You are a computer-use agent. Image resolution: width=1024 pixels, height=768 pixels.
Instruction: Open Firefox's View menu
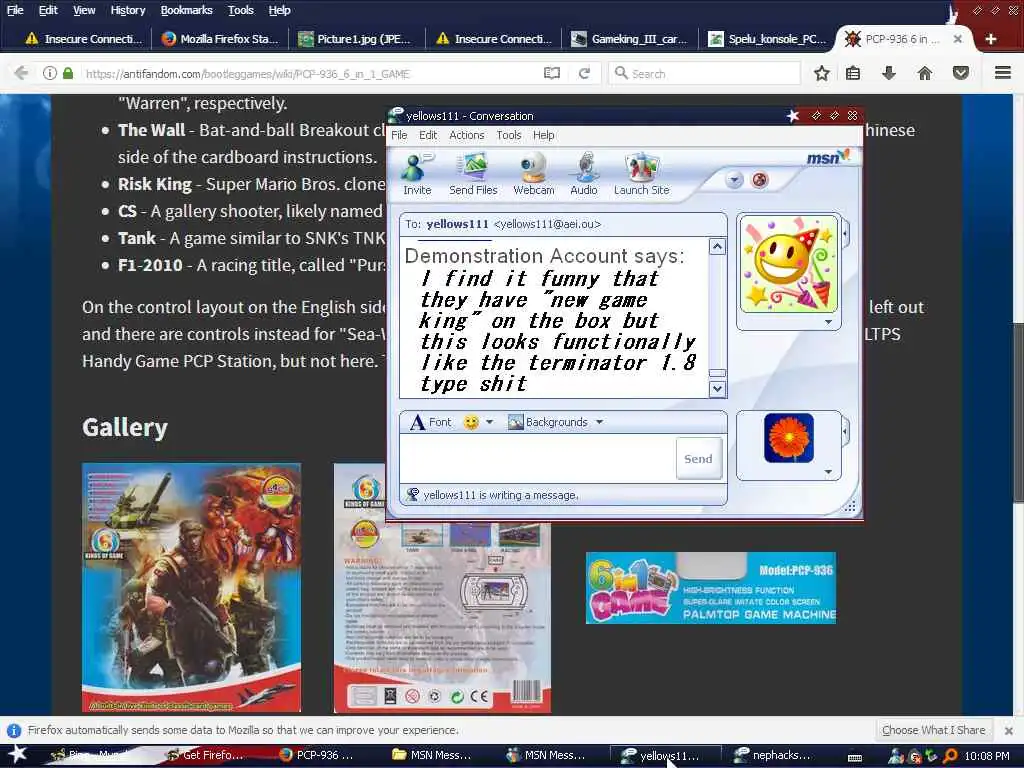tap(84, 10)
